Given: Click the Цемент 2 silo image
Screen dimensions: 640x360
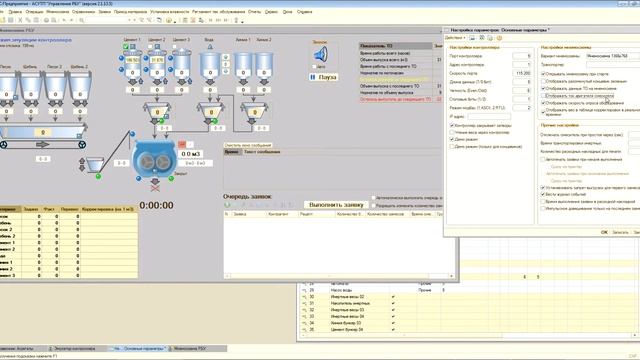Looking at the screenshot, I should tap(157, 64).
